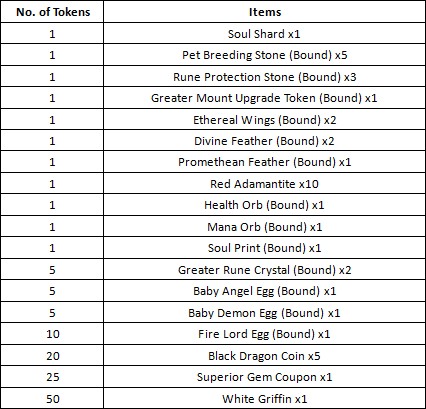
Task: Select the Greater Mount Upgrade Token (Bound) x1 cell
Action: click(x=265, y=98)
